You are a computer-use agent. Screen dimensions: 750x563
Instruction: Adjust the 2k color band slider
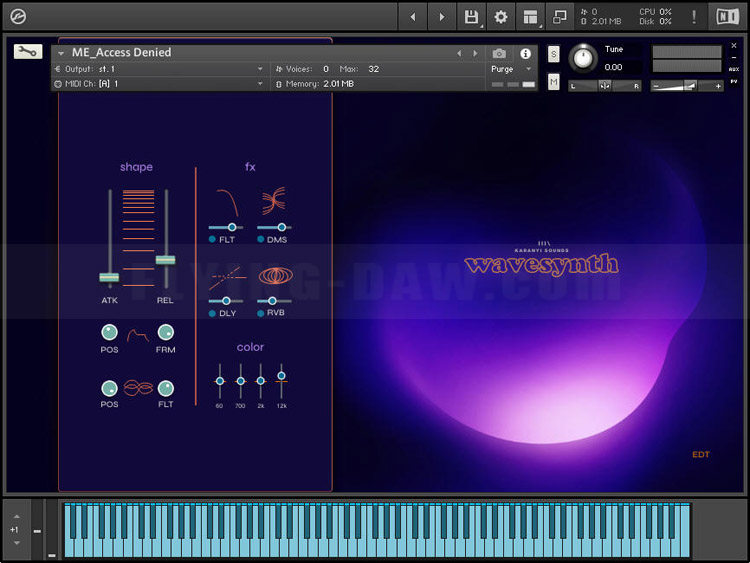point(261,381)
